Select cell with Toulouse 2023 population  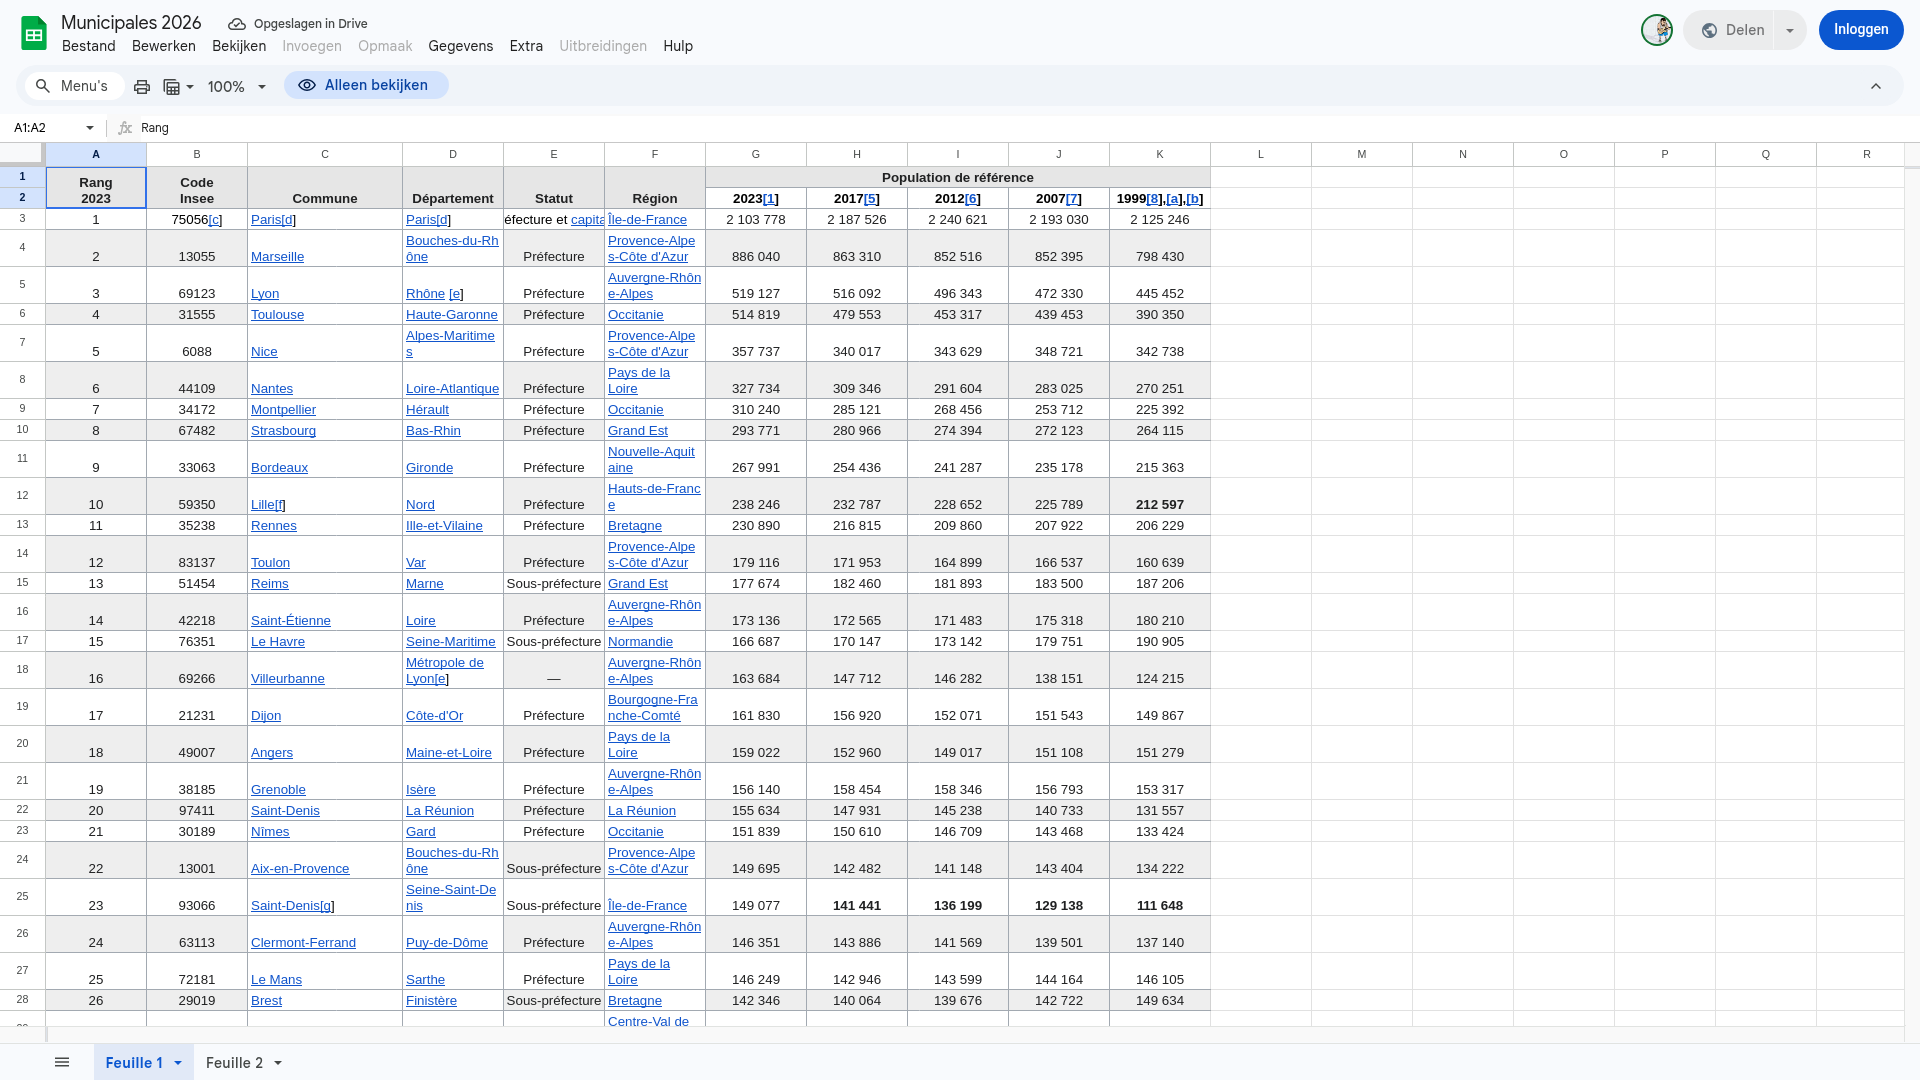coord(756,315)
